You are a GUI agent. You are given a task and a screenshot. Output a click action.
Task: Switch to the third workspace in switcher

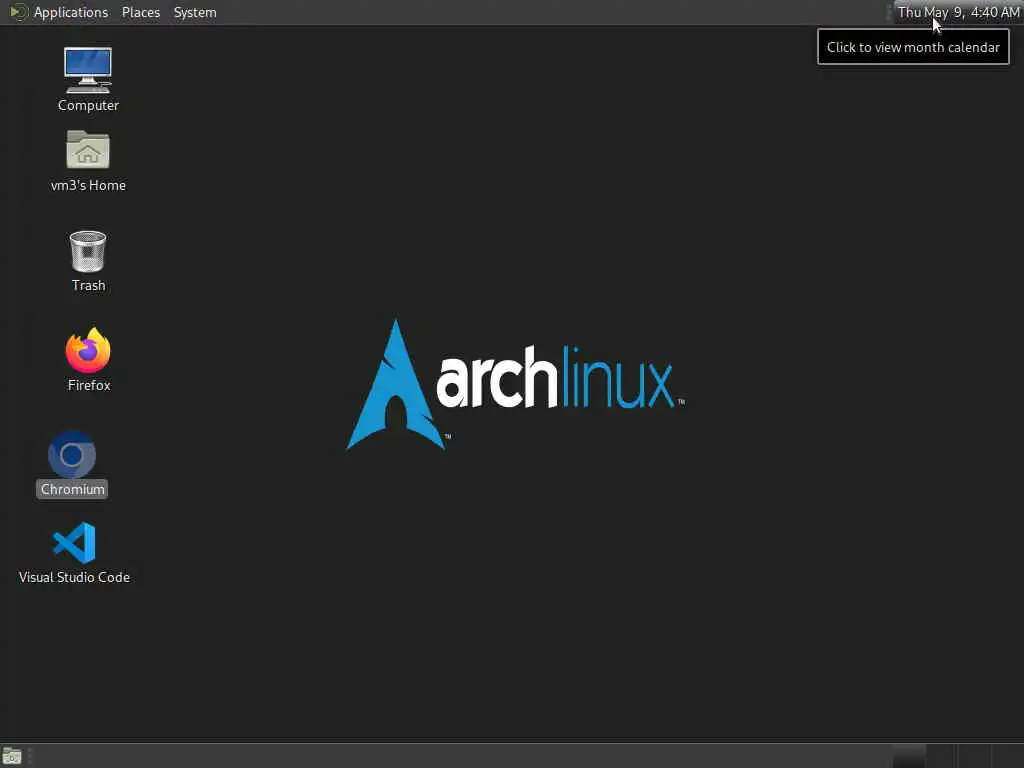click(974, 756)
